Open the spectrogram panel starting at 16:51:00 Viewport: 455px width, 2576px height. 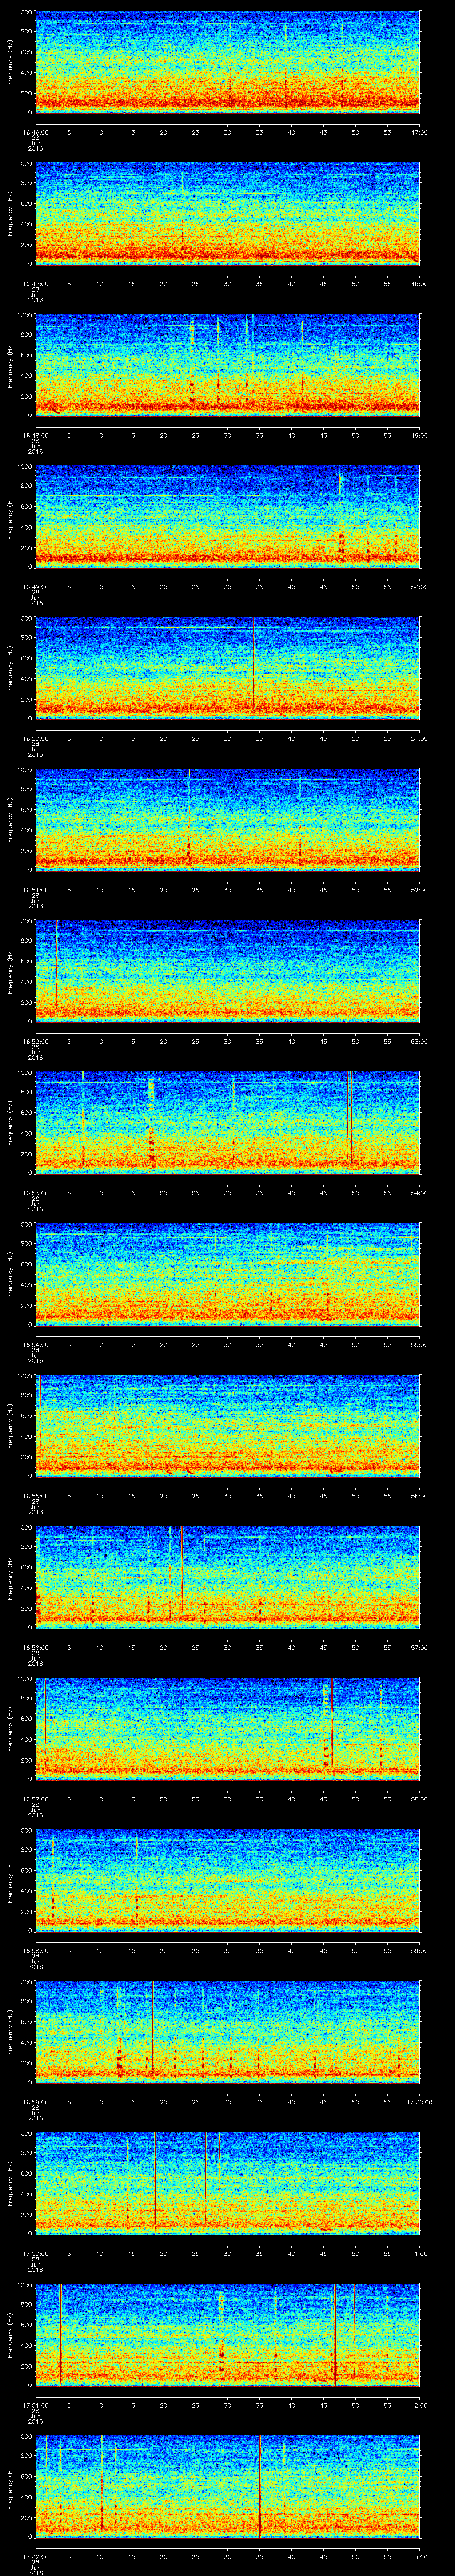pyautogui.click(x=227, y=819)
